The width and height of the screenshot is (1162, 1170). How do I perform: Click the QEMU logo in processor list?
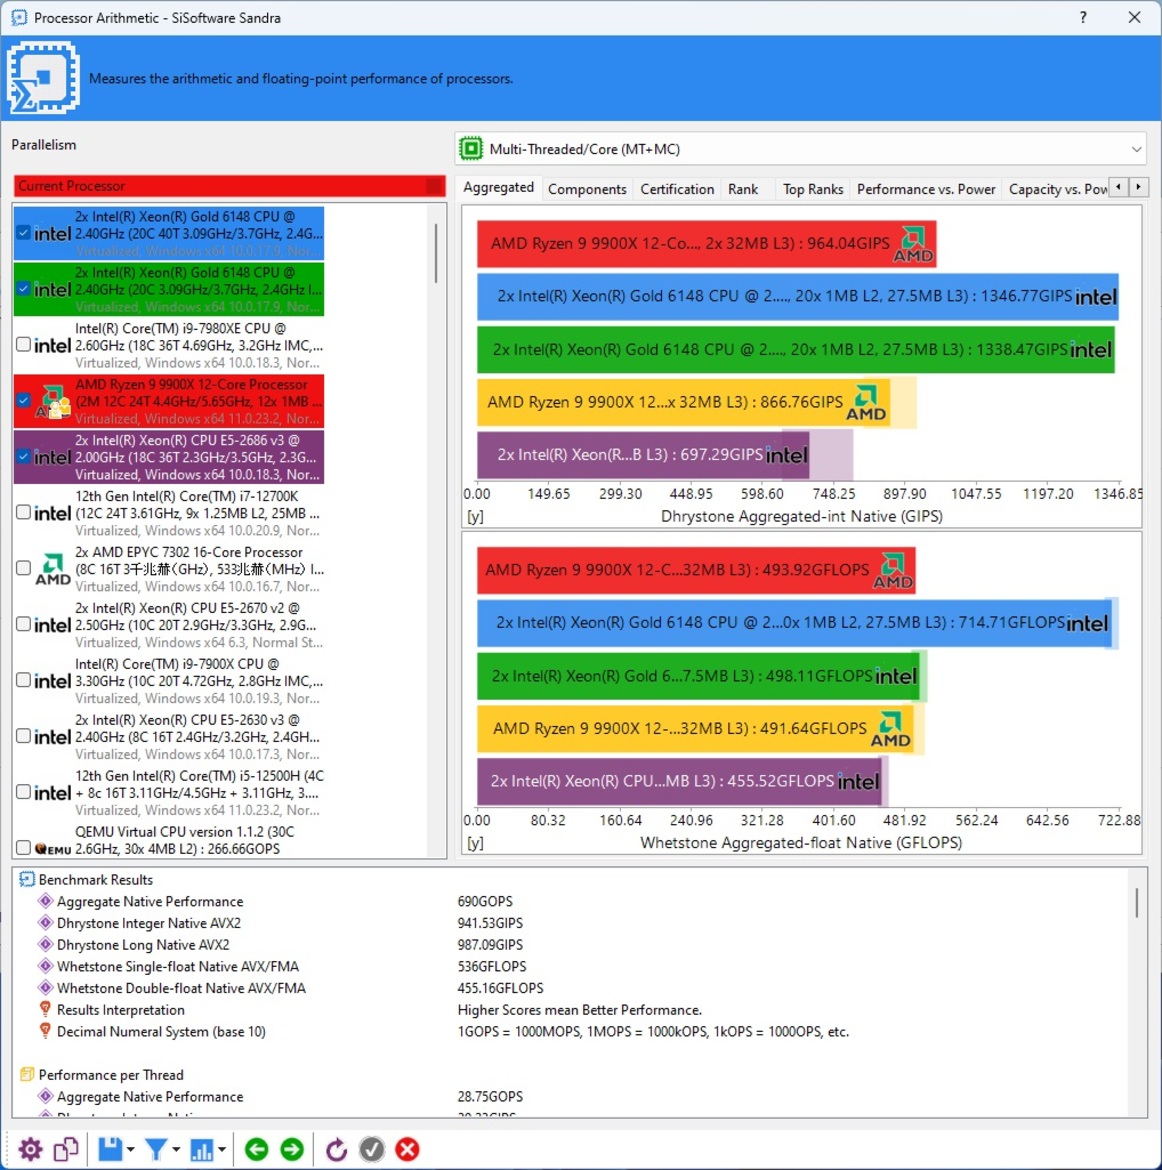tap(53, 848)
